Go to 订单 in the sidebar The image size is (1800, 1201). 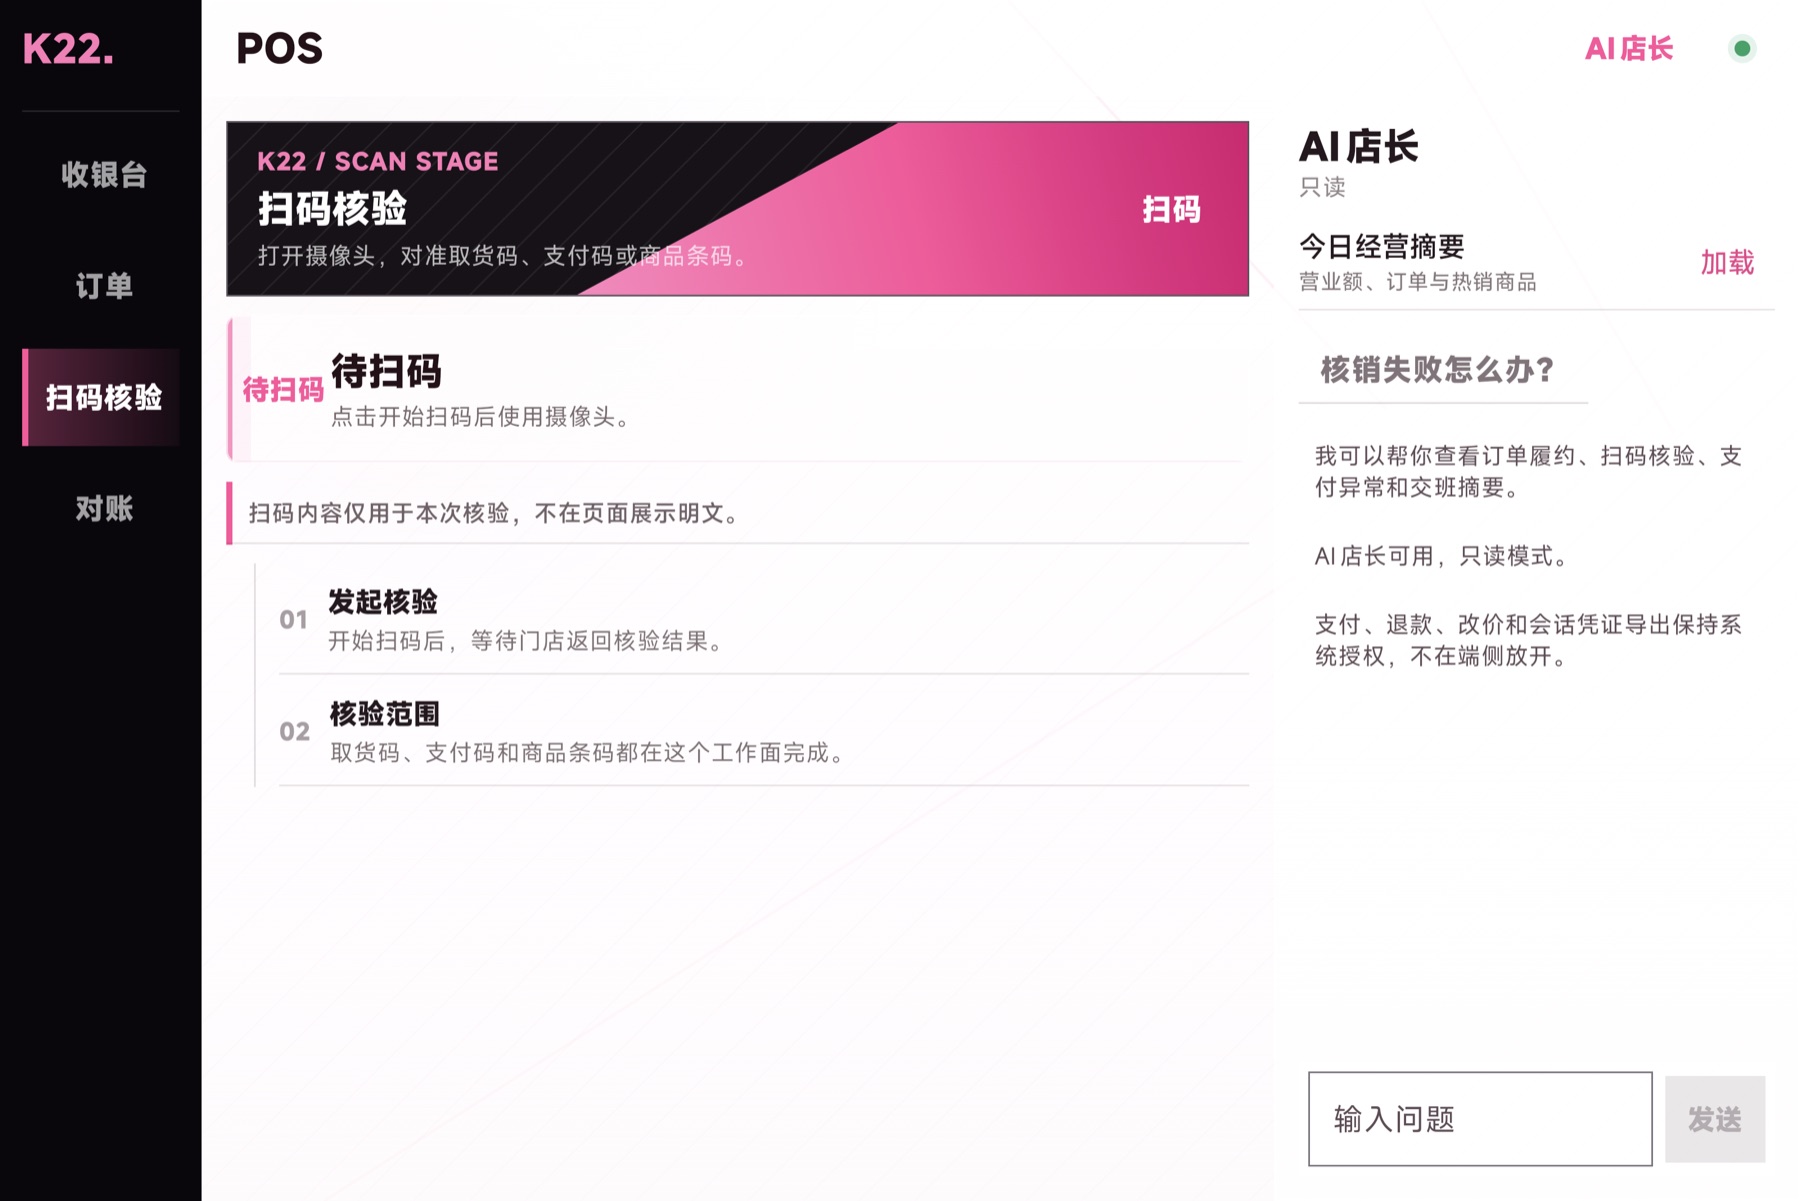coord(103,286)
